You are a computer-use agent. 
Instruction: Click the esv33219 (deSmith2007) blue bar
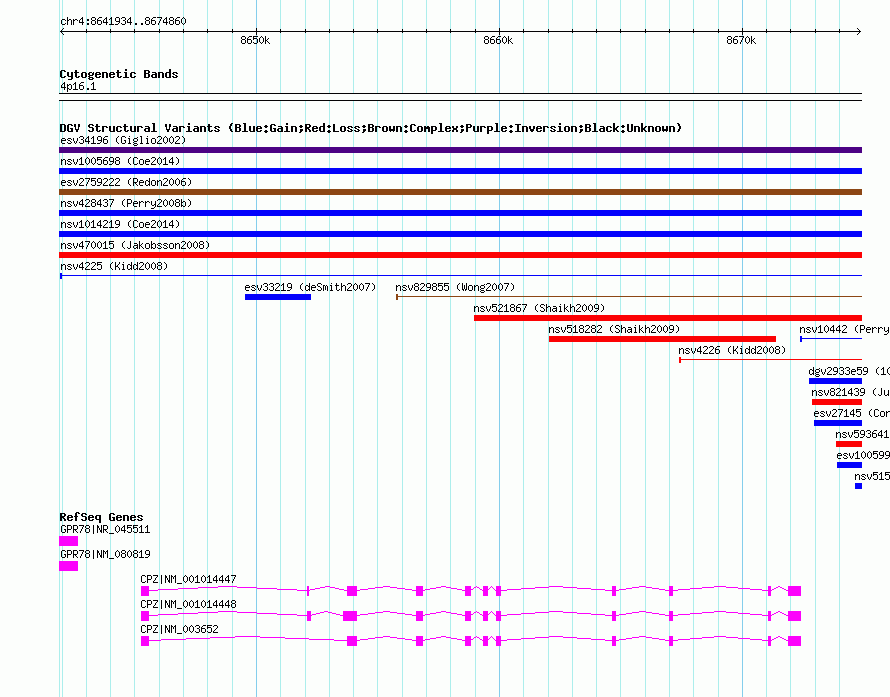pos(278,297)
